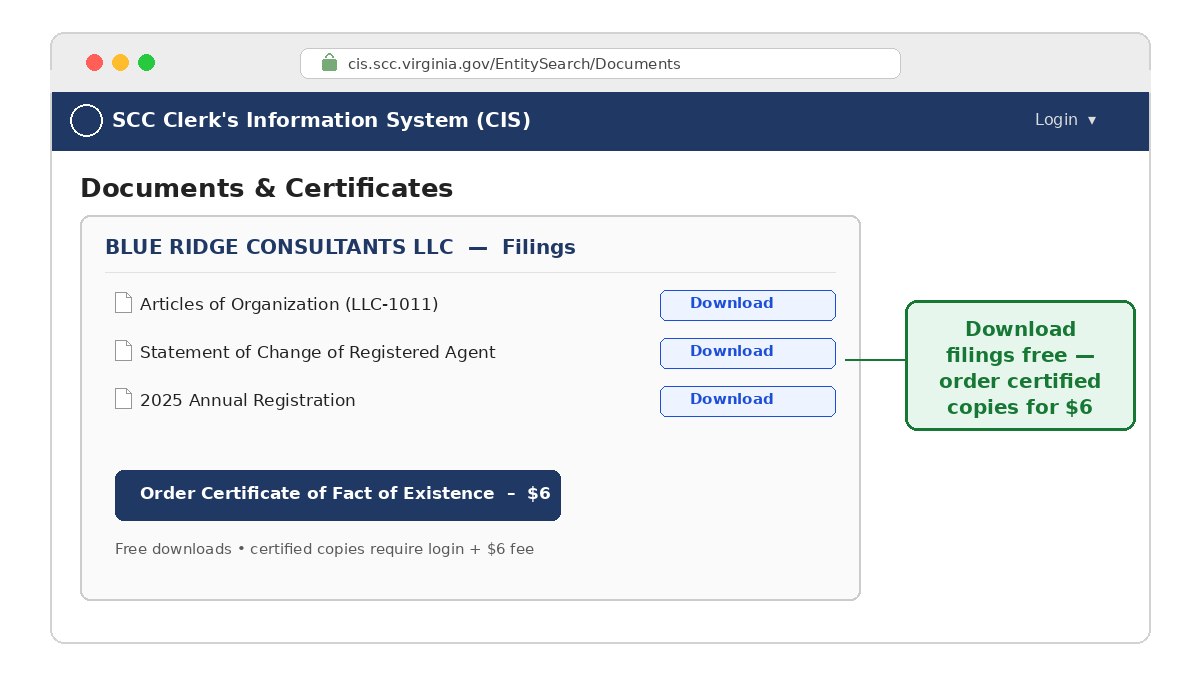This screenshot has width=1200, height=675.
Task: Download the Articles of Organization (LLC-1011)
Action: pyautogui.click(x=747, y=305)
